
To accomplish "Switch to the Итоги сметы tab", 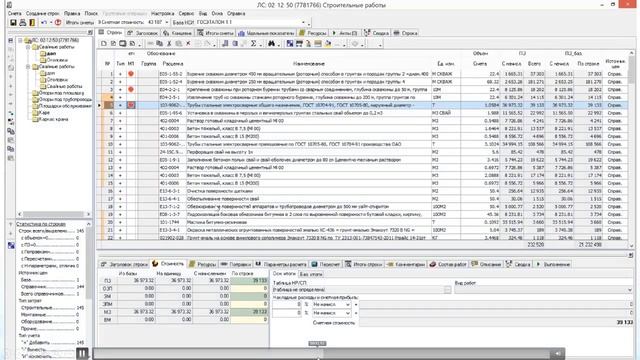I will coord(215,33).
